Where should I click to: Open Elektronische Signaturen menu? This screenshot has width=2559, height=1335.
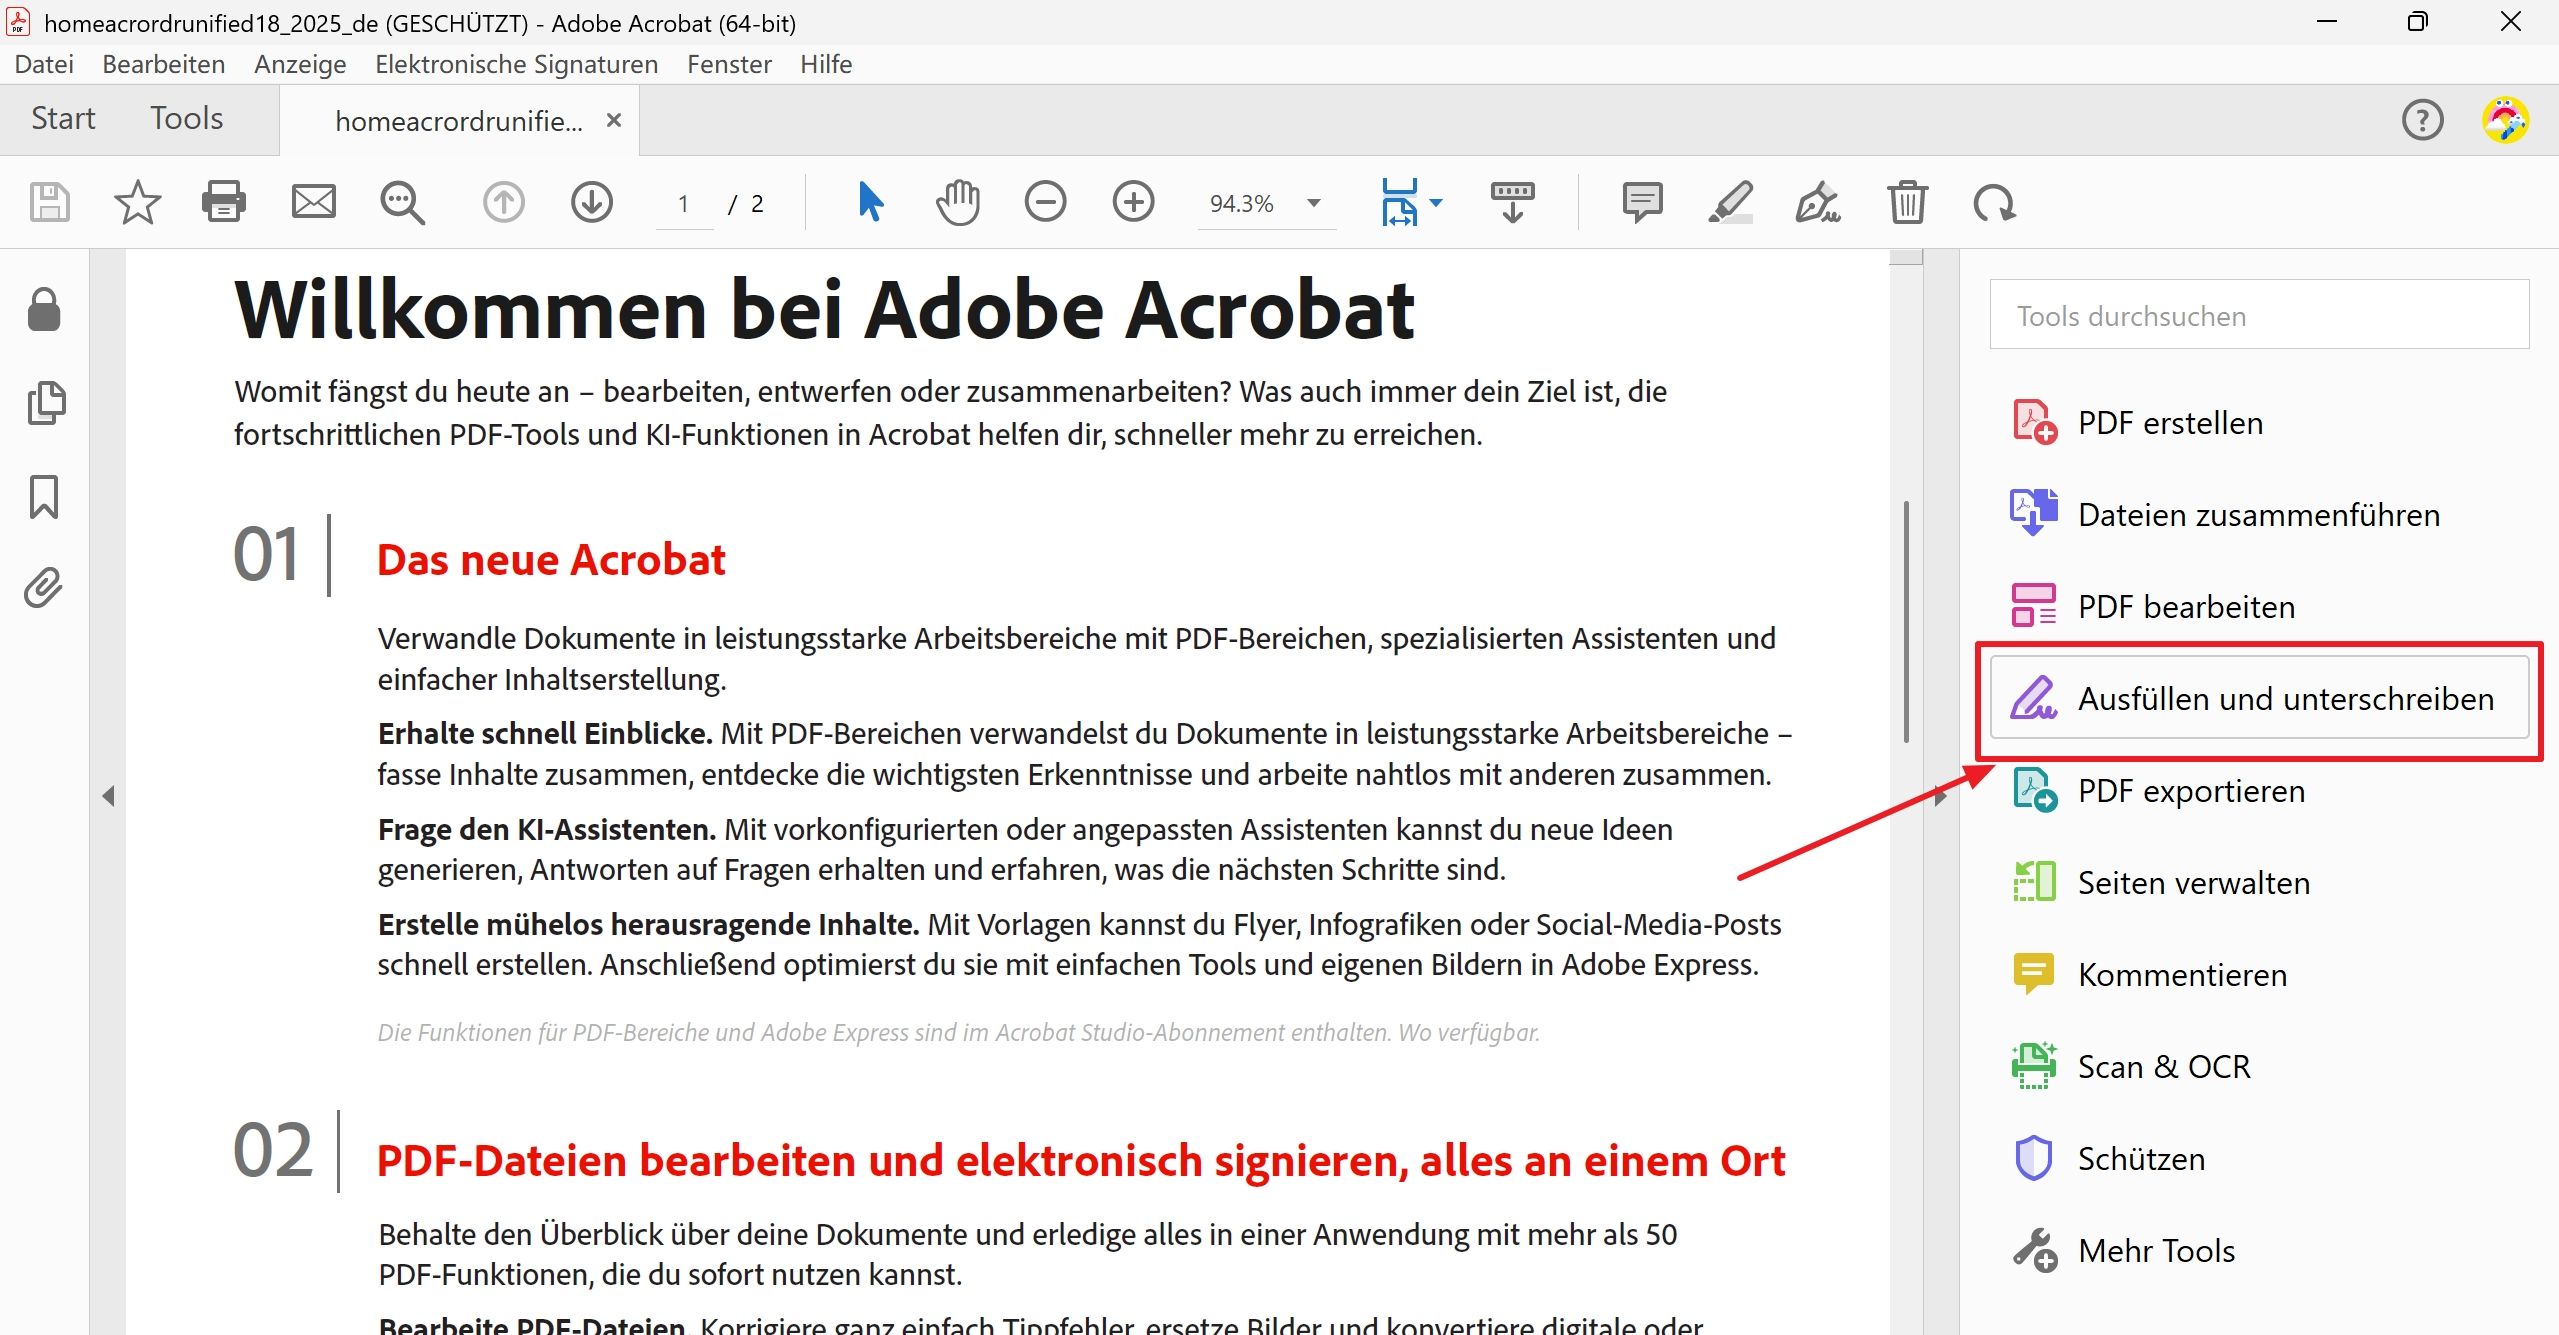tap(516, 64)
